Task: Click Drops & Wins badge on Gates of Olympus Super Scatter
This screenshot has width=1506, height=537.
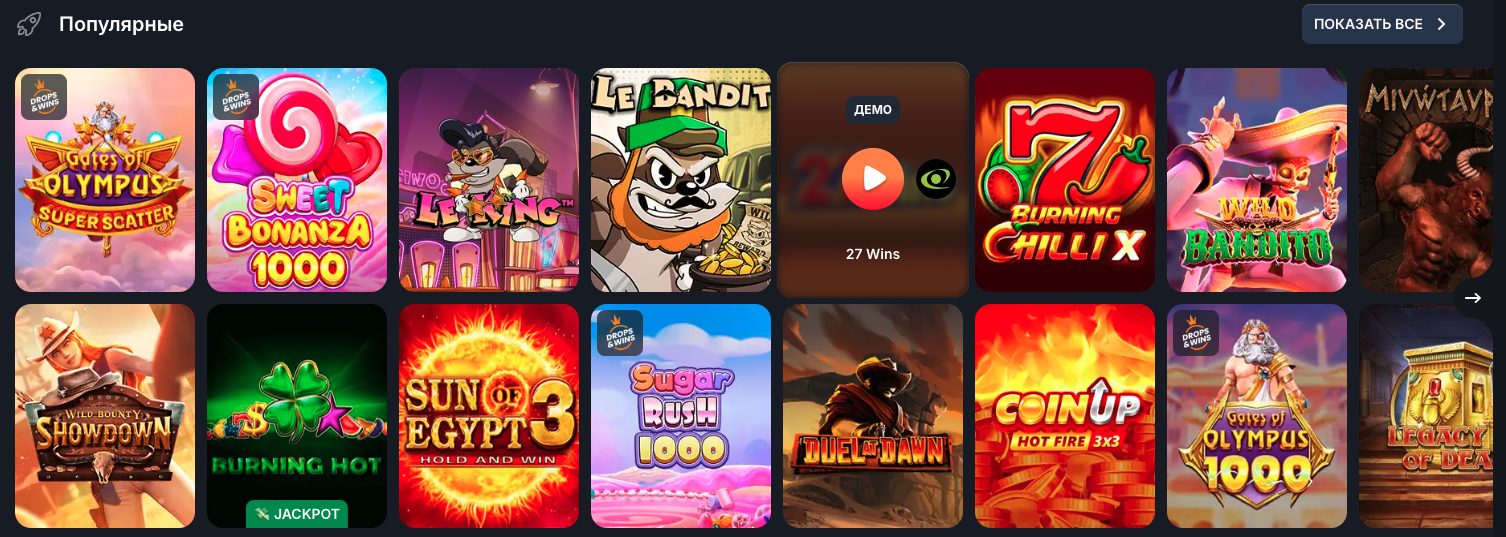Action: click(x=44, y=97)
